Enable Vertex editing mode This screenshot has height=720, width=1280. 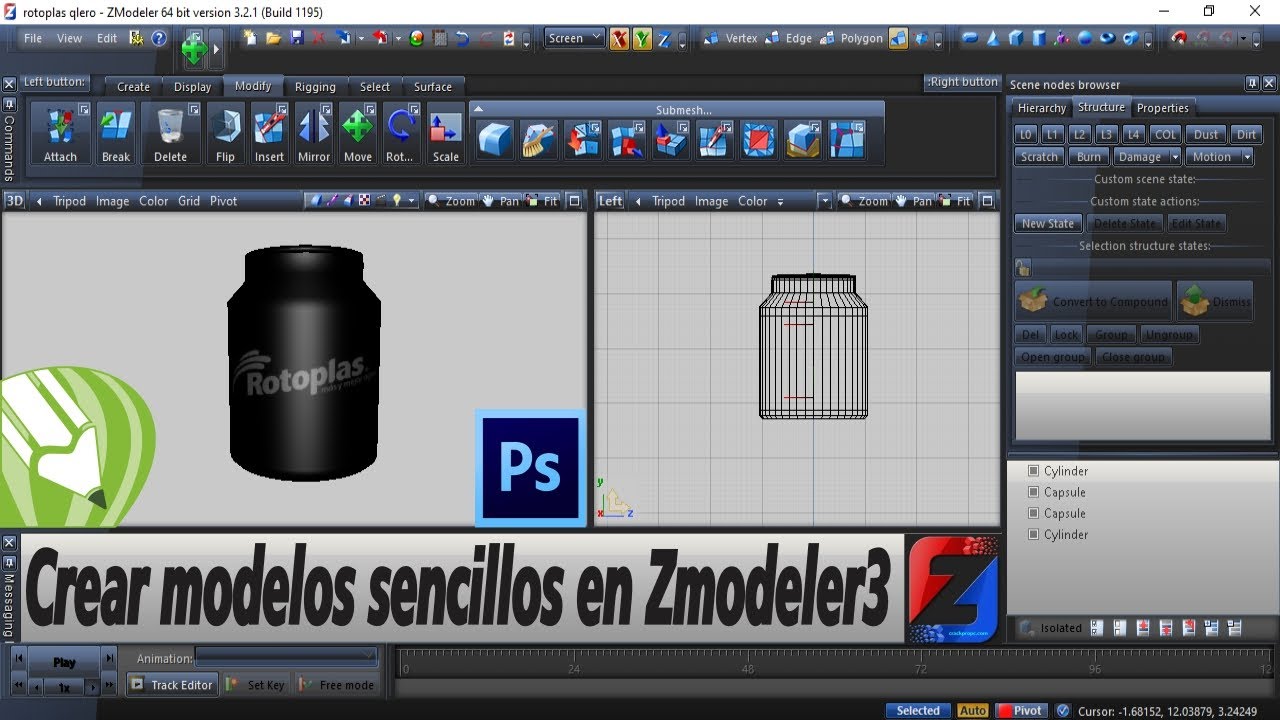(731, 38)
